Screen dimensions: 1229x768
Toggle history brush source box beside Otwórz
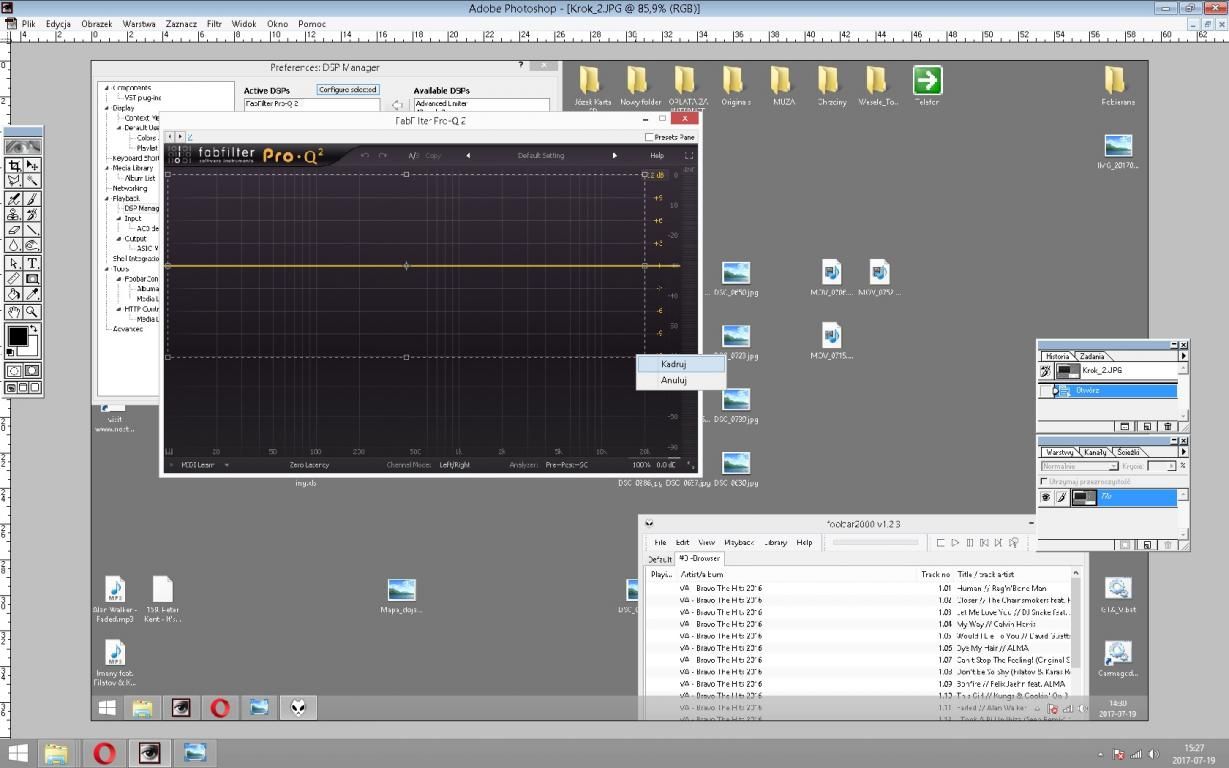[1046, 391]
